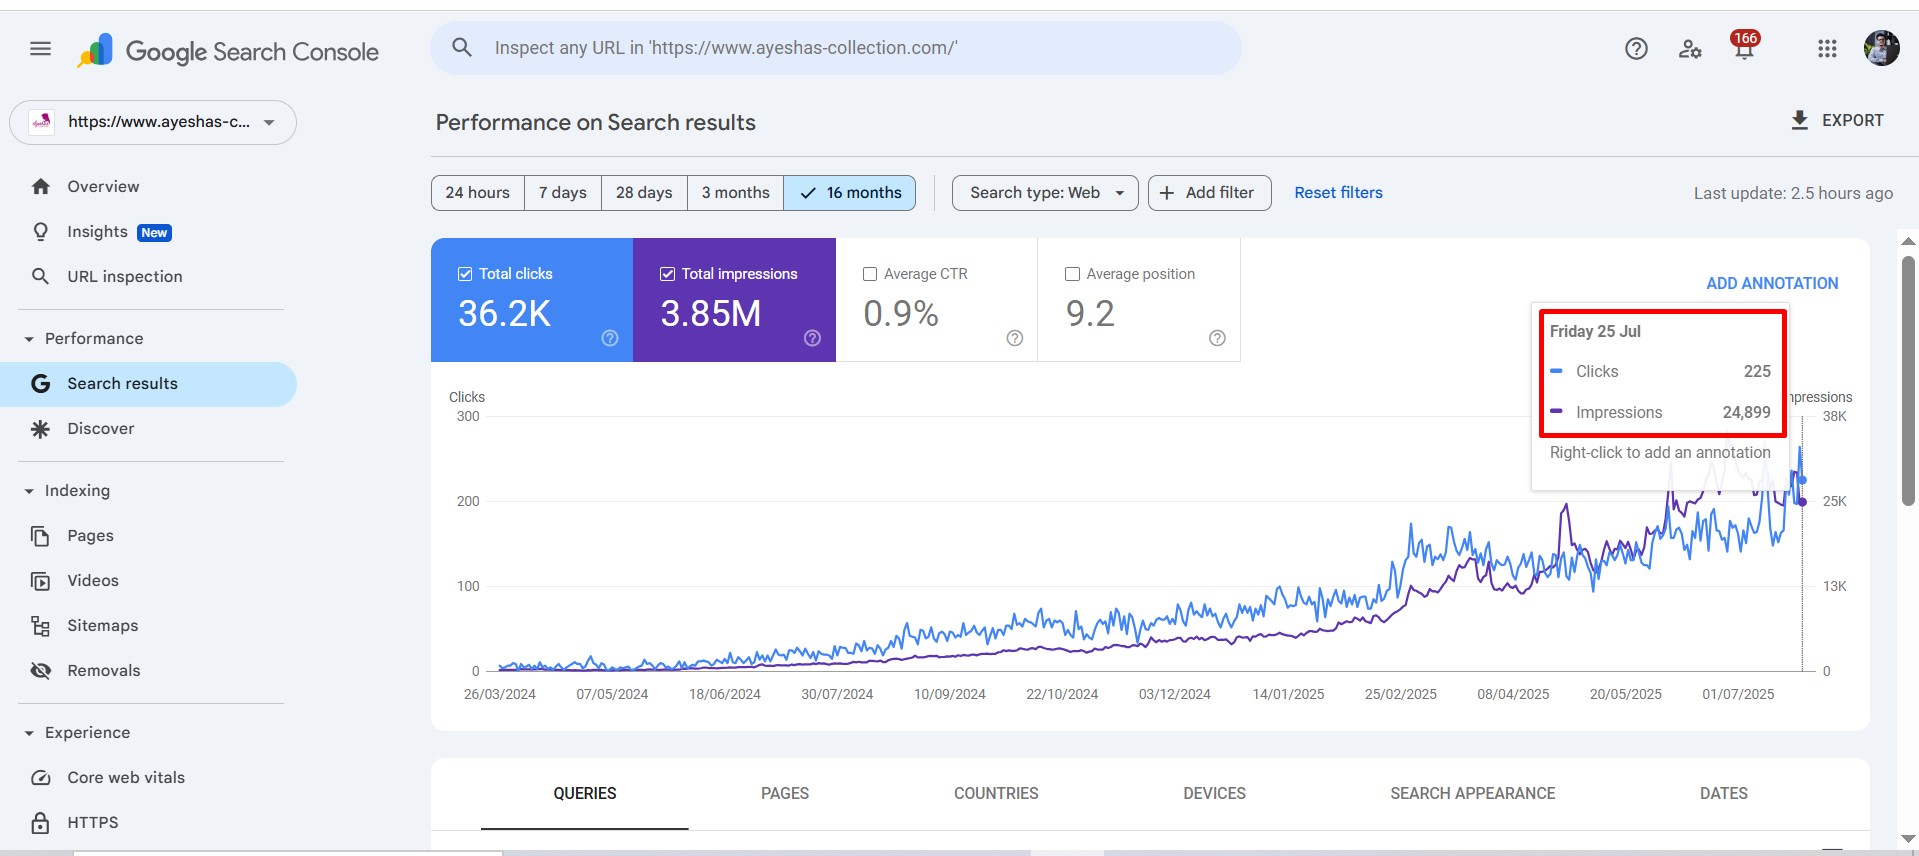1919x856 pixels.
Task: Click the ADD ANNOTATION link
Action: (1772, 284)
